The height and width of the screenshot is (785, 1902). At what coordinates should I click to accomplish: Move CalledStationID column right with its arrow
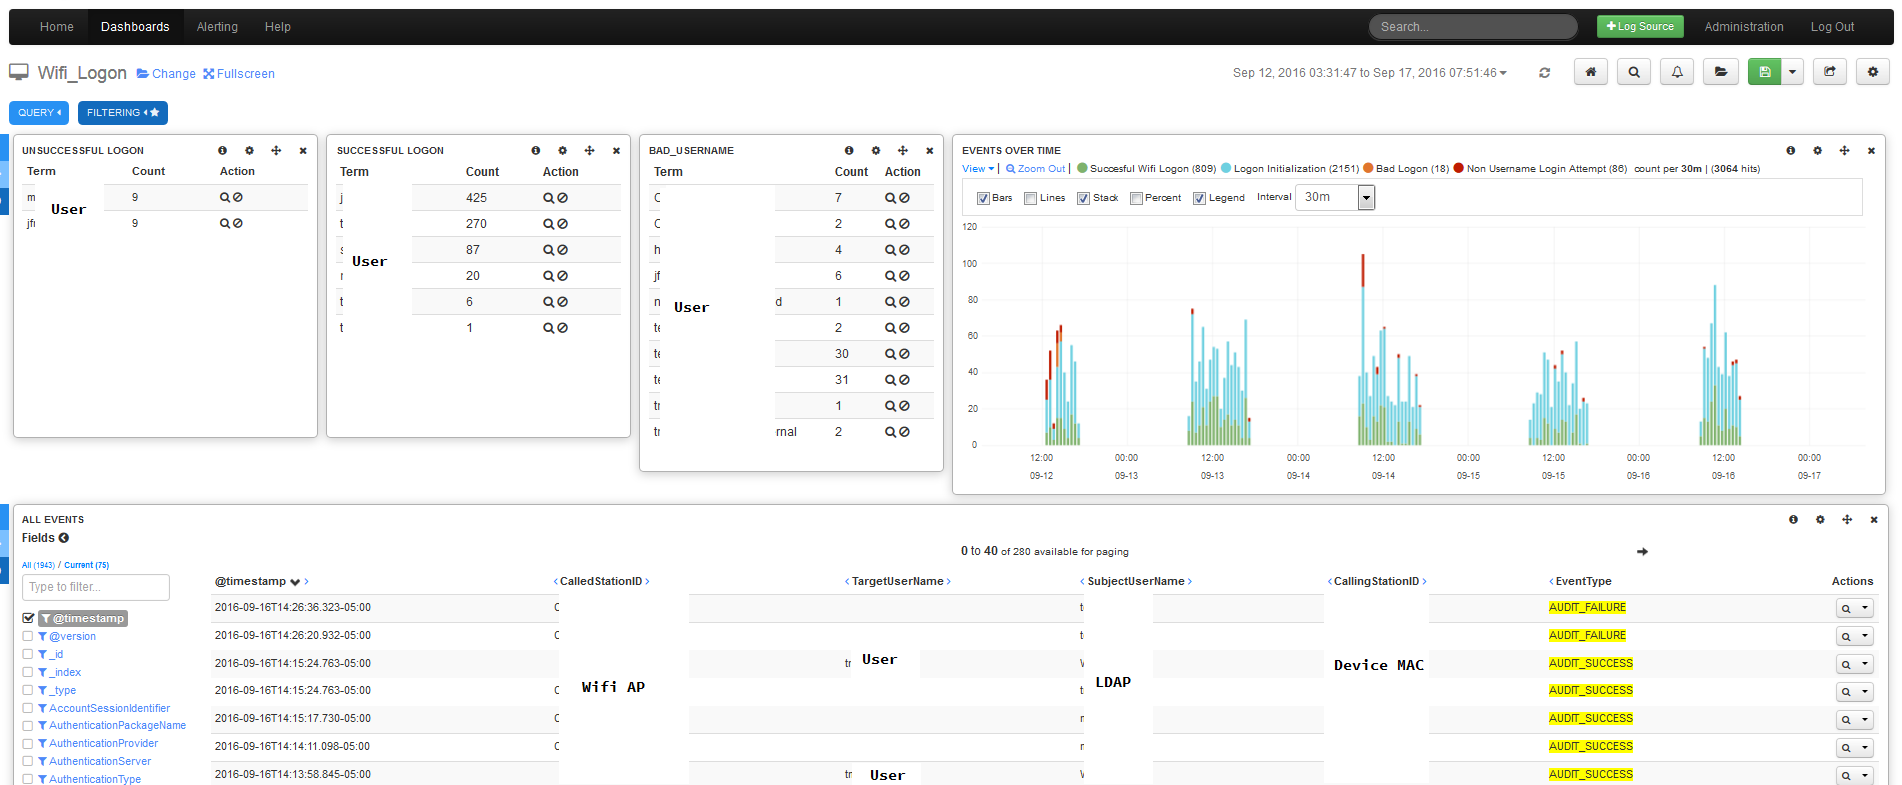[647, 581]
